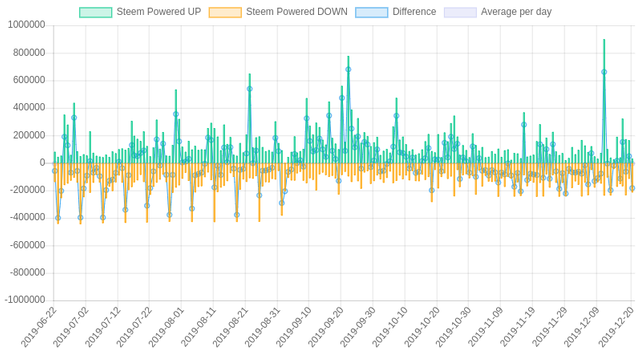This screenshot has width=640, height=361.
Task: Select the Difference peak point near 2019-08-22
Action: coord(250,89)
